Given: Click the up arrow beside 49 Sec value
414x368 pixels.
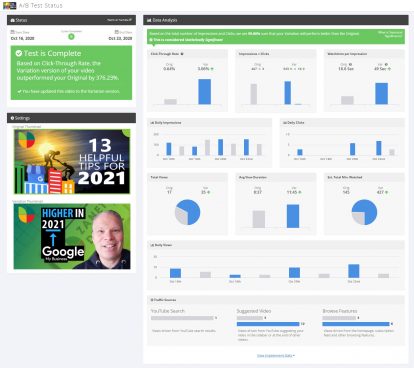Looking at the screenshot, I should [389, 69].
